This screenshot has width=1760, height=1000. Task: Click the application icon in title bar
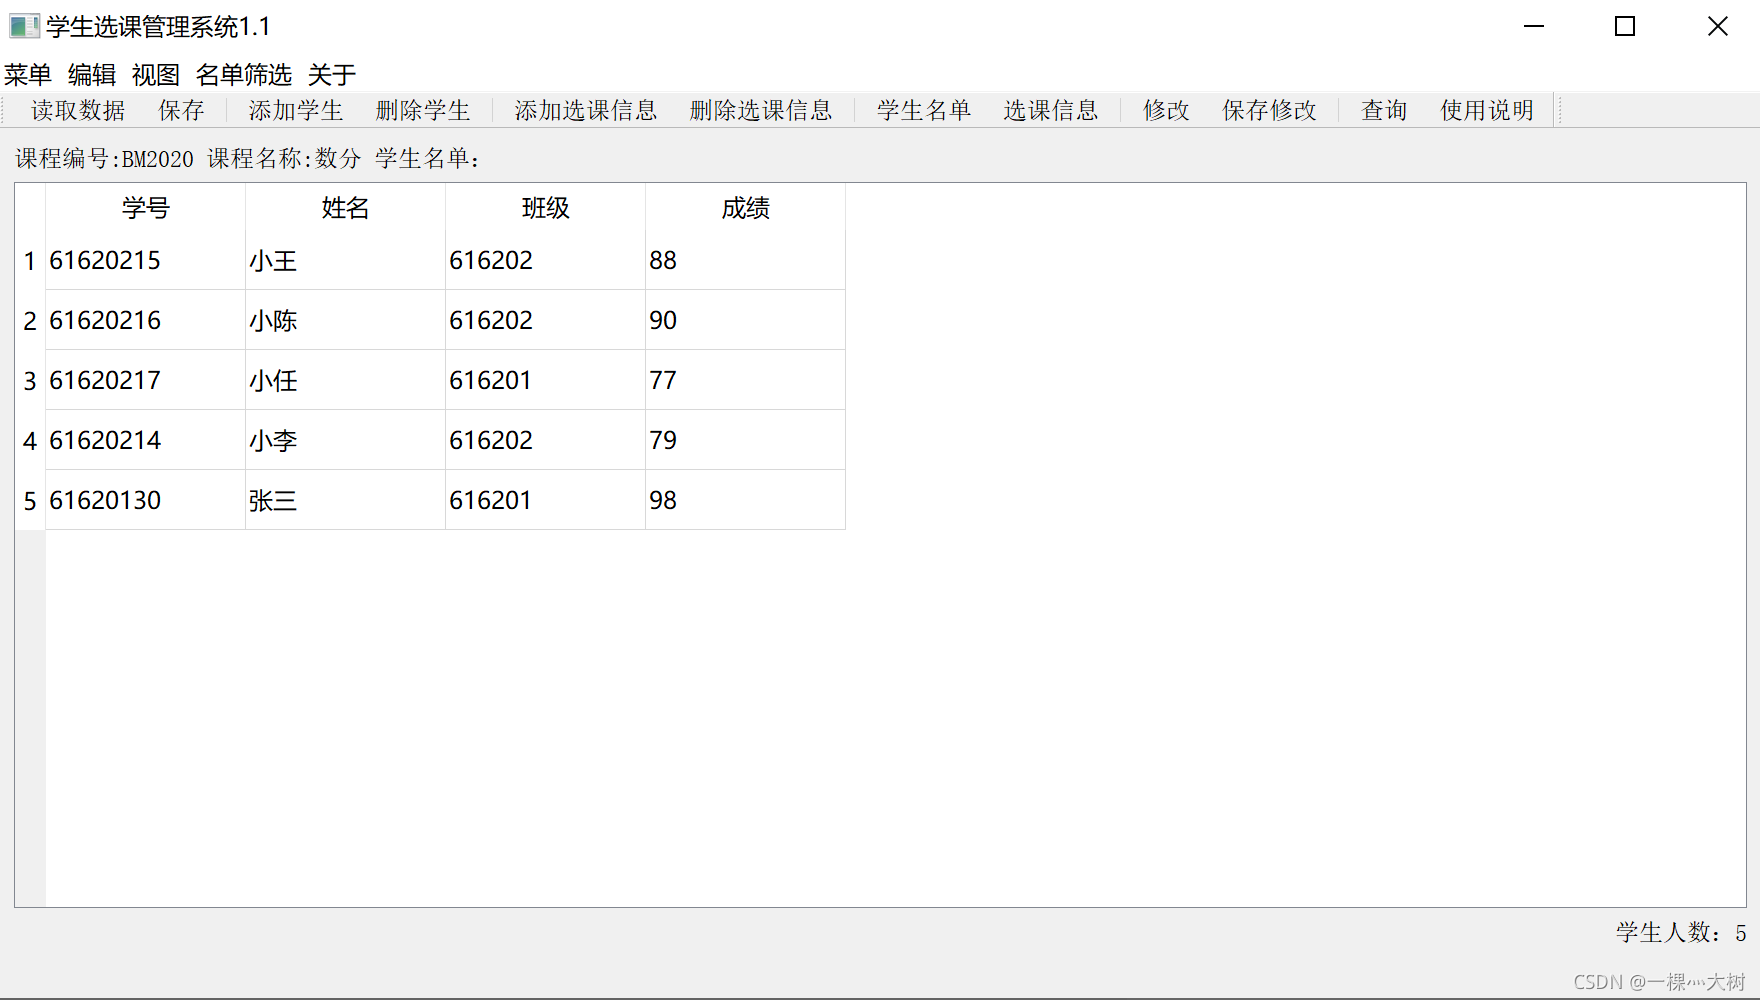coord(24,26)
